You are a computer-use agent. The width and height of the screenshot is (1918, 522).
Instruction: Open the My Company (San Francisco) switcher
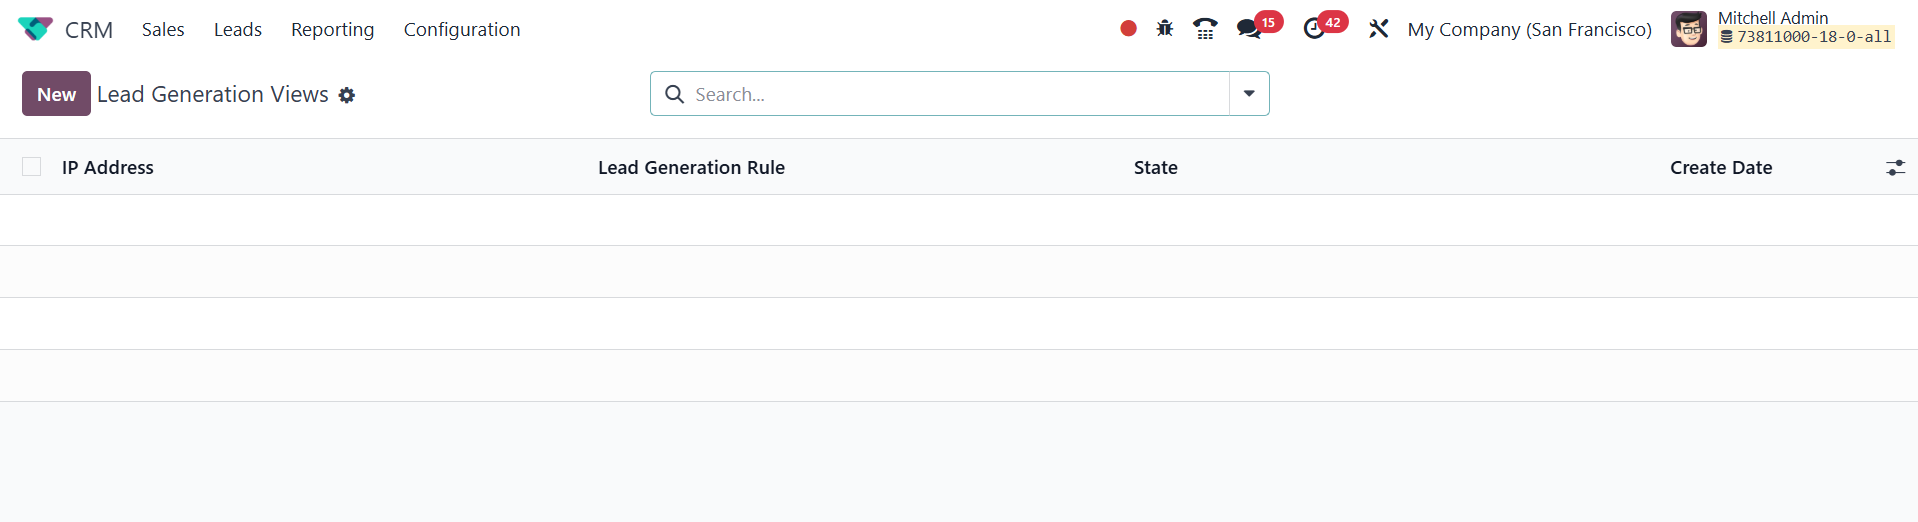1529,29
